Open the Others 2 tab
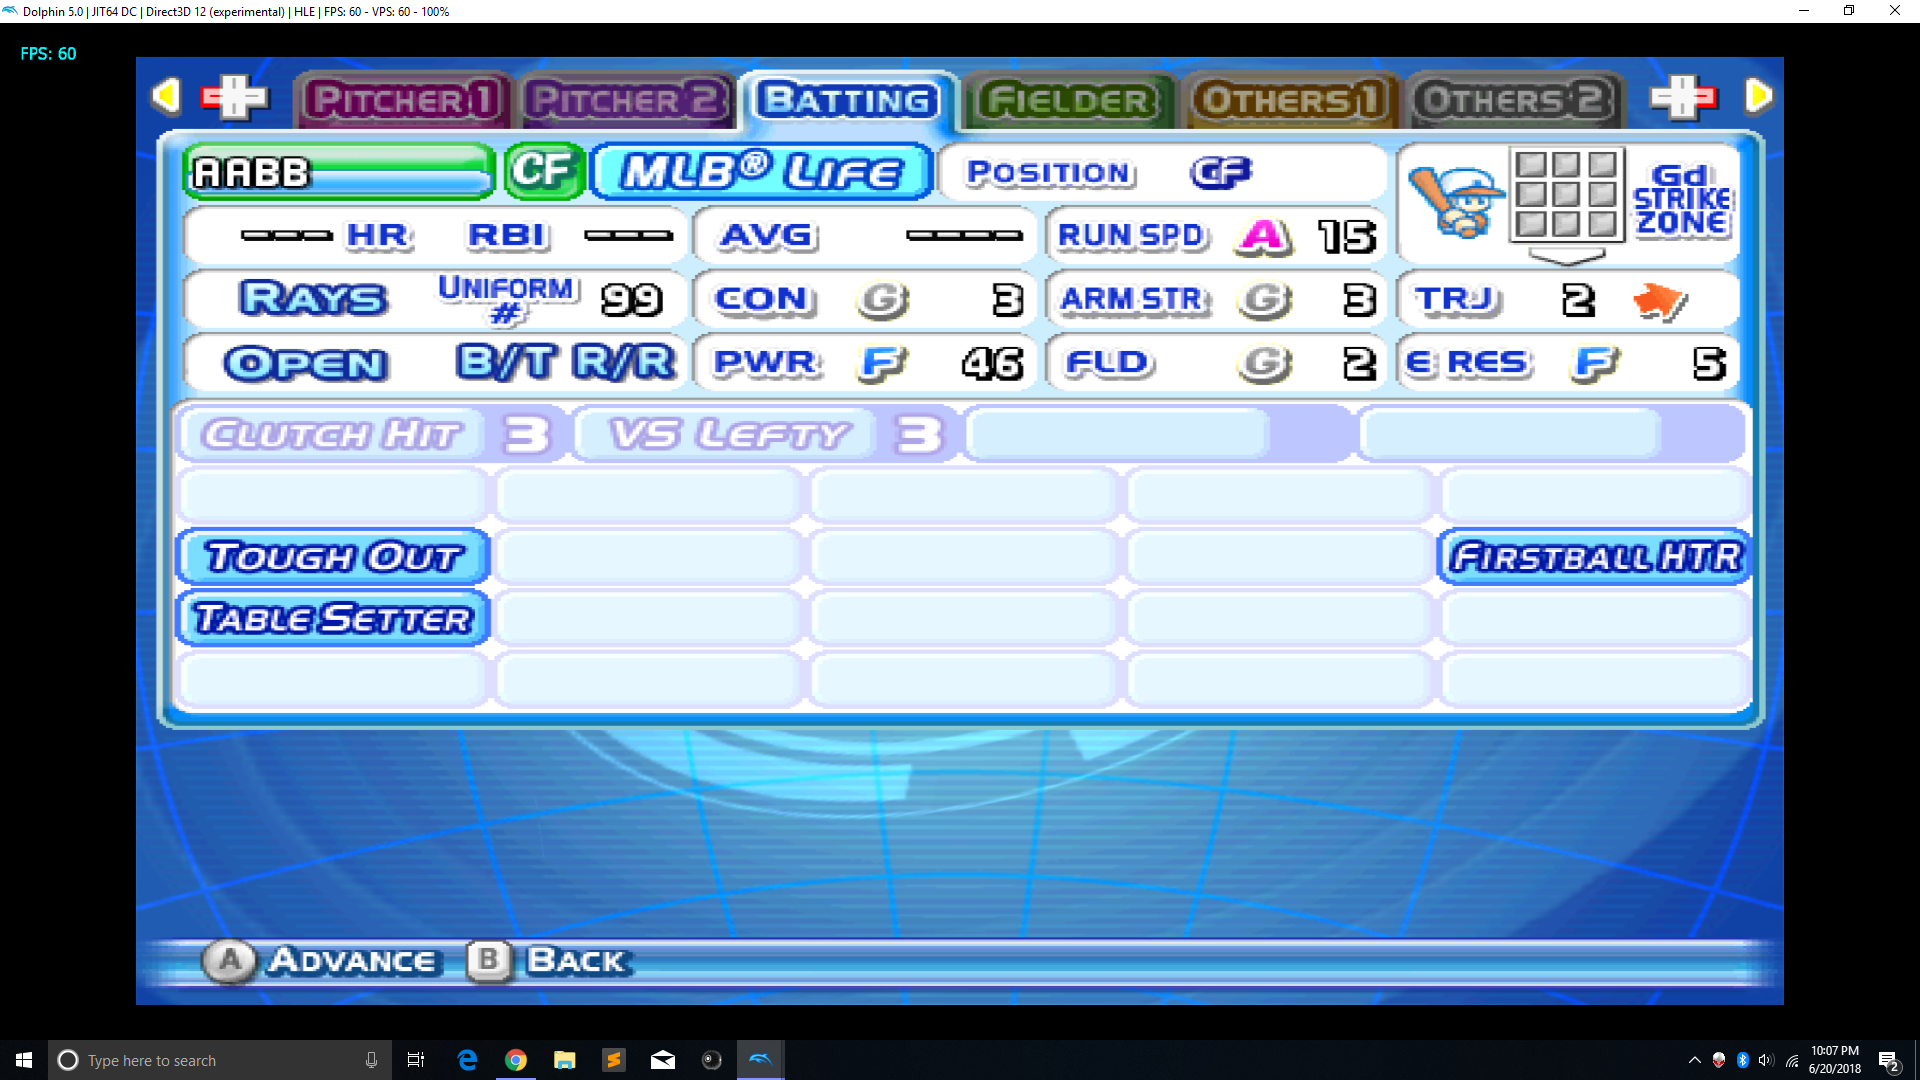This screenshot has height=1080, width=1920. (1514, 100)
